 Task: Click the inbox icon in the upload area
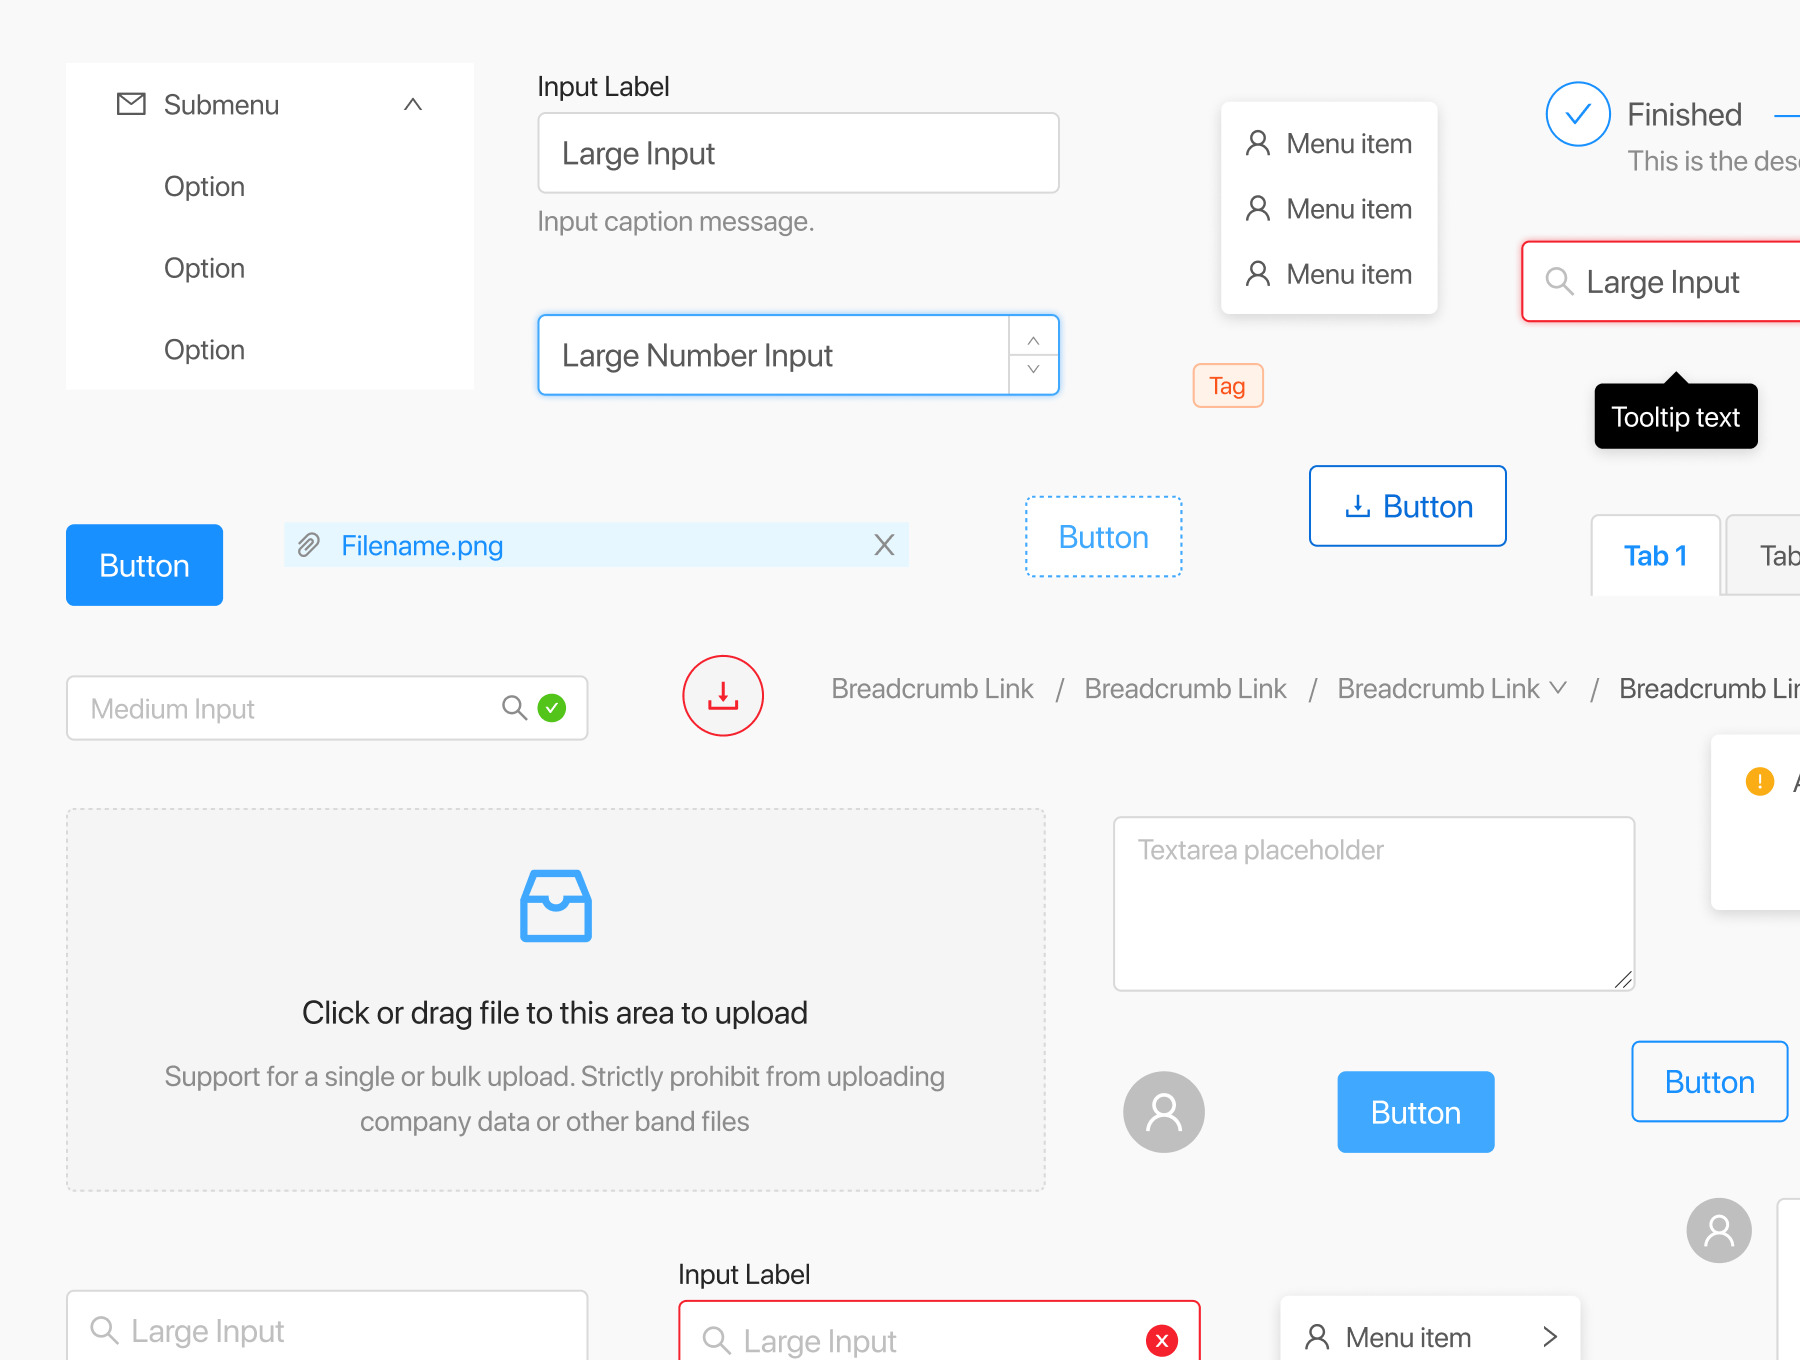556,906
